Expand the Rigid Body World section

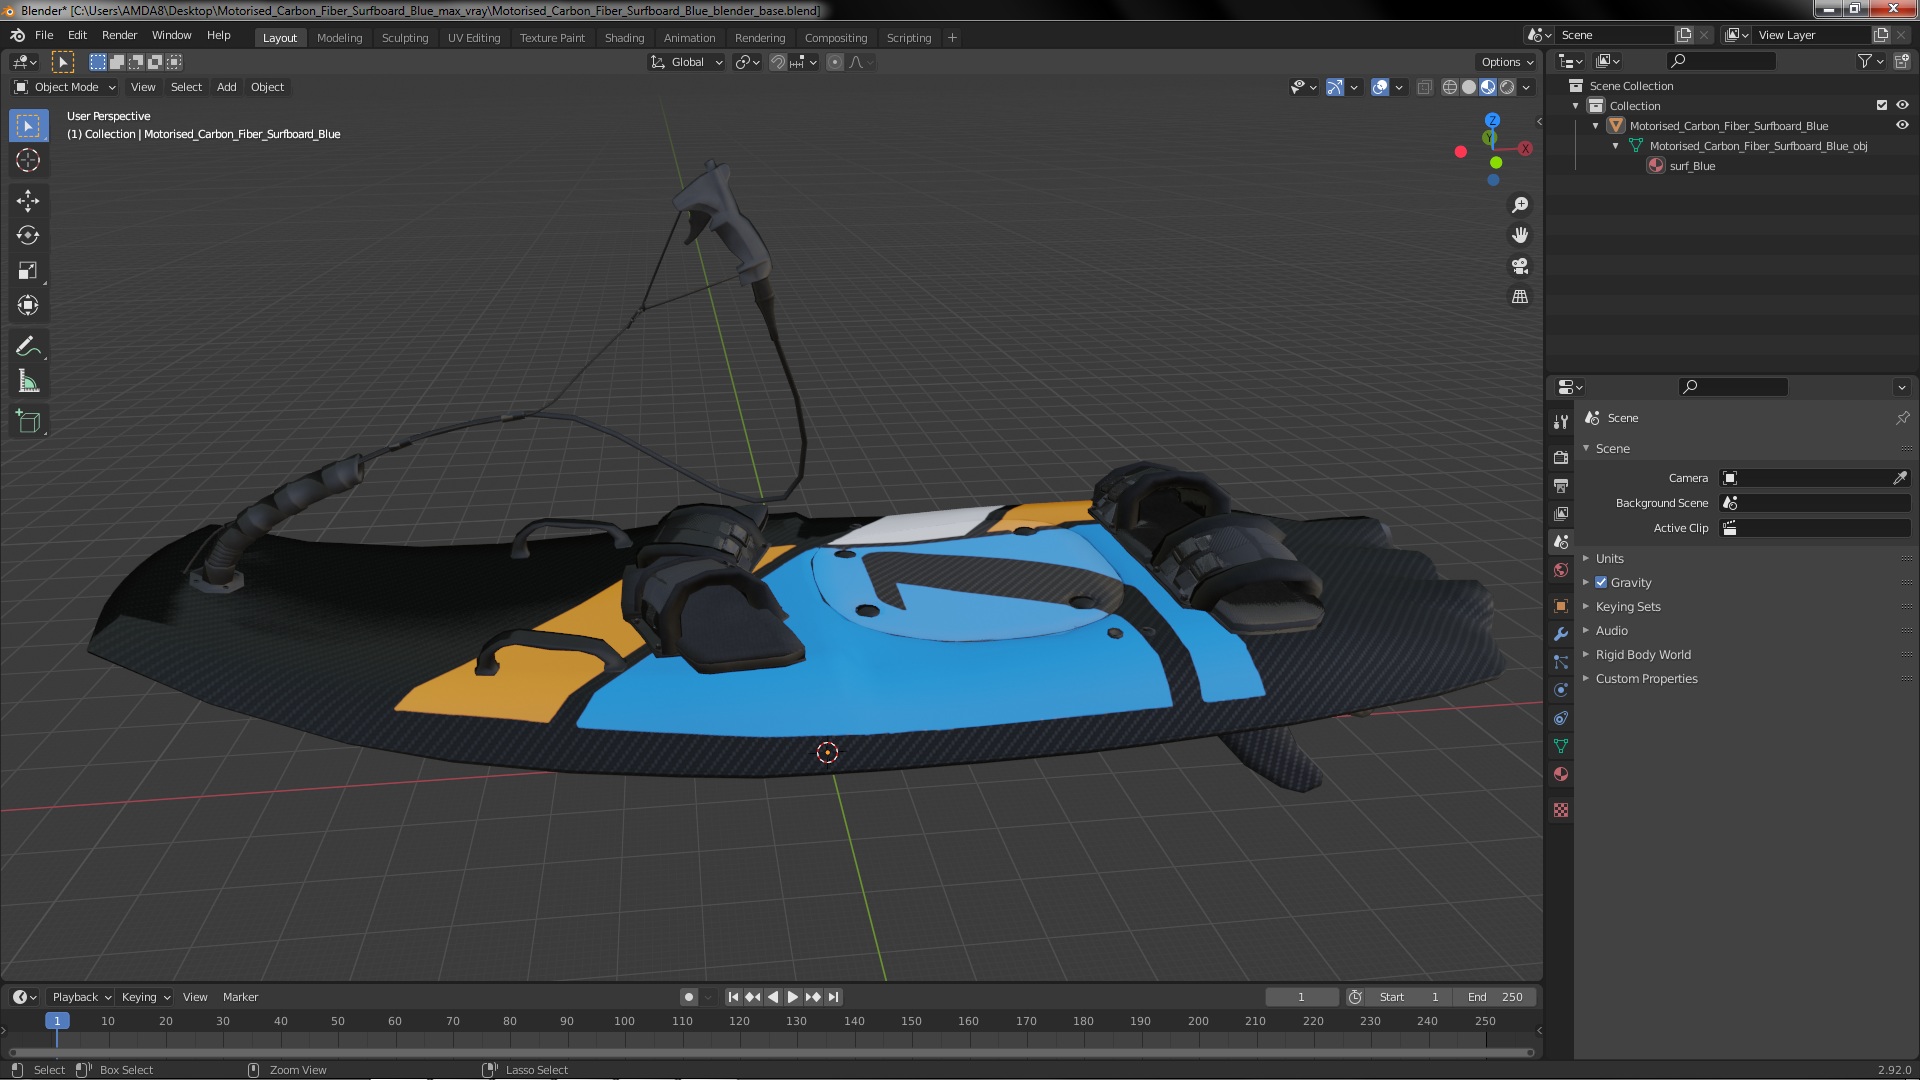click(1642, 654)
